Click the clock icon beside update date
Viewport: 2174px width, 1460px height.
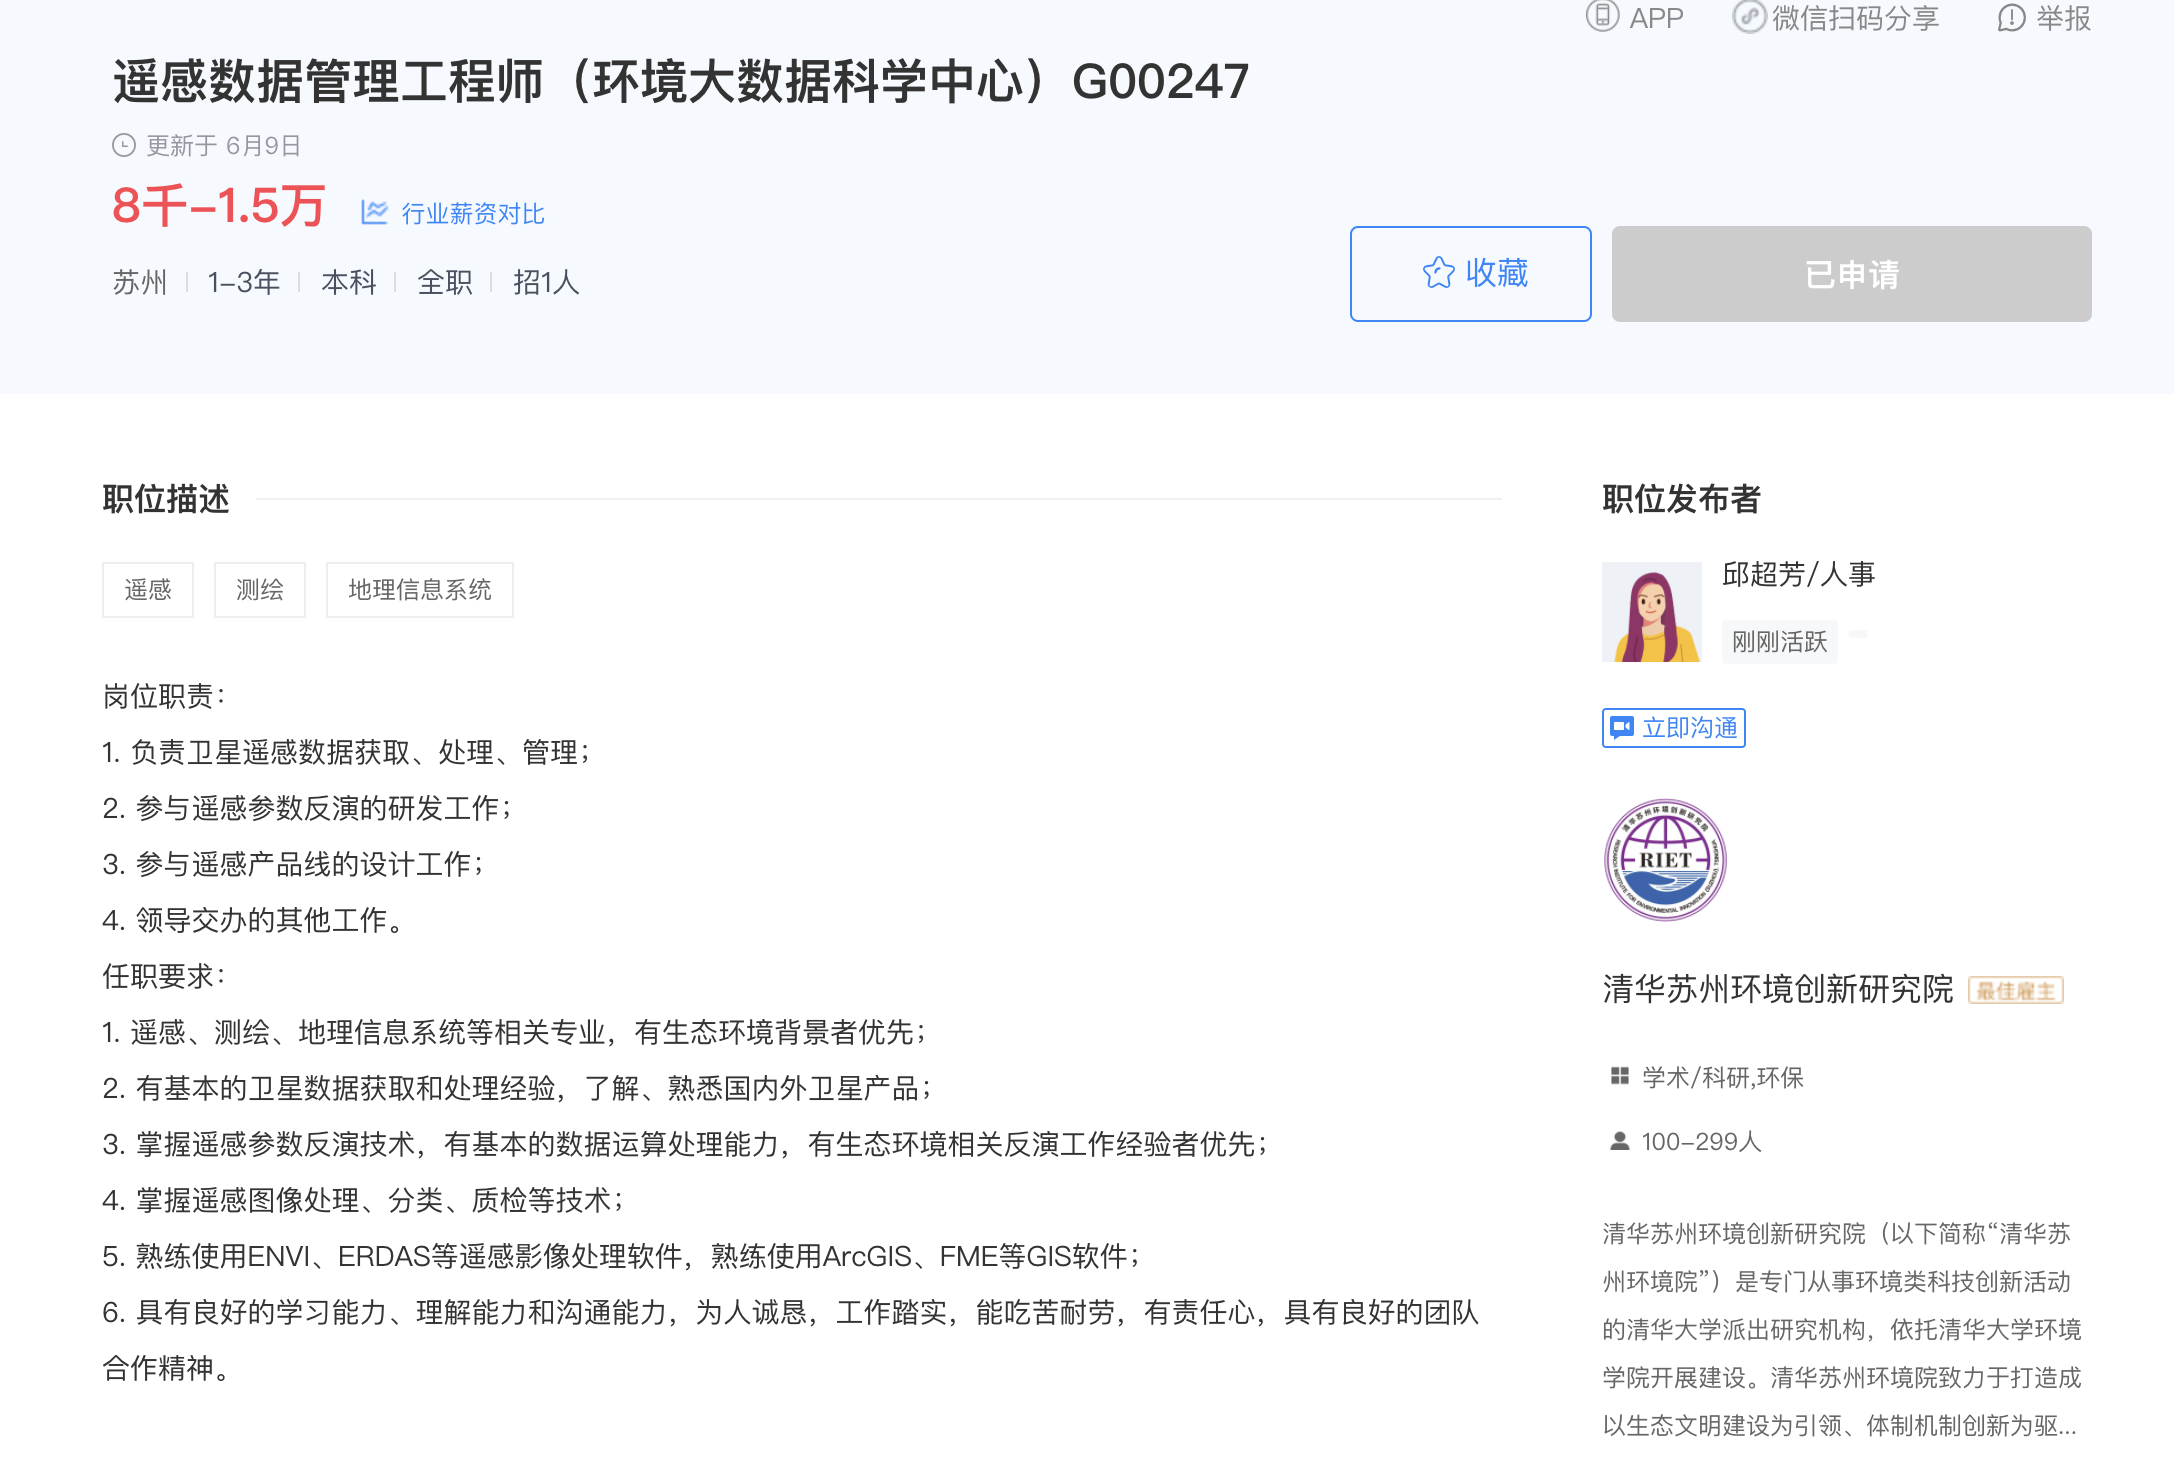(124, 146)
